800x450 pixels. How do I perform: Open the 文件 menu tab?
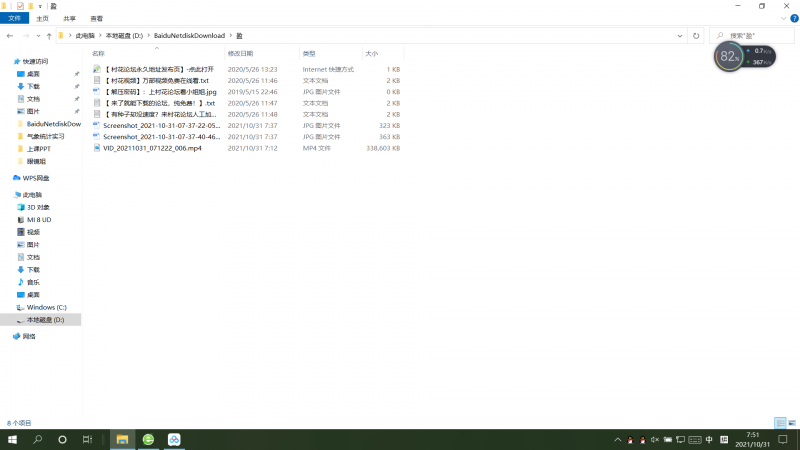[14, 18]
